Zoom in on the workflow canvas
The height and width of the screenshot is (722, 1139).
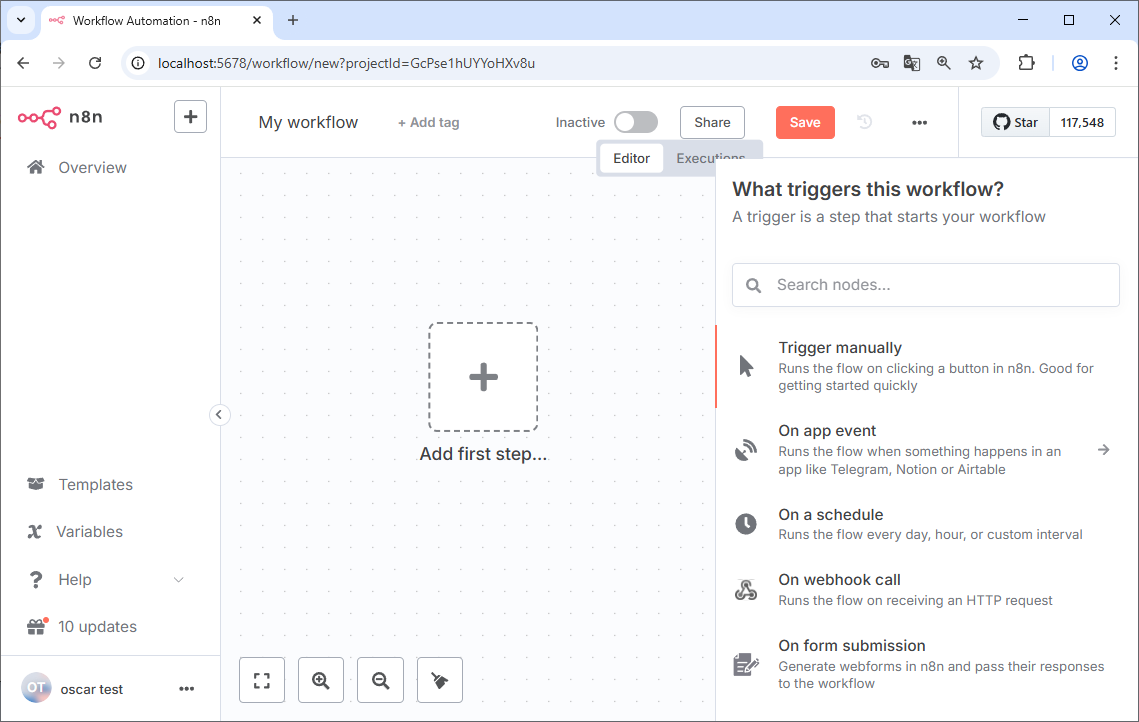320,680
